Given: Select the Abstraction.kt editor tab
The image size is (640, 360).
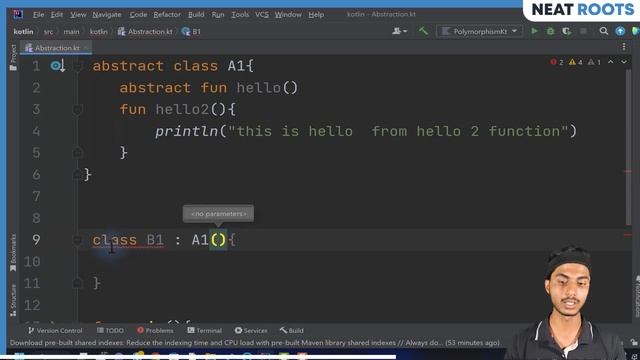Looking at the screenshot, I should [57, 48].
